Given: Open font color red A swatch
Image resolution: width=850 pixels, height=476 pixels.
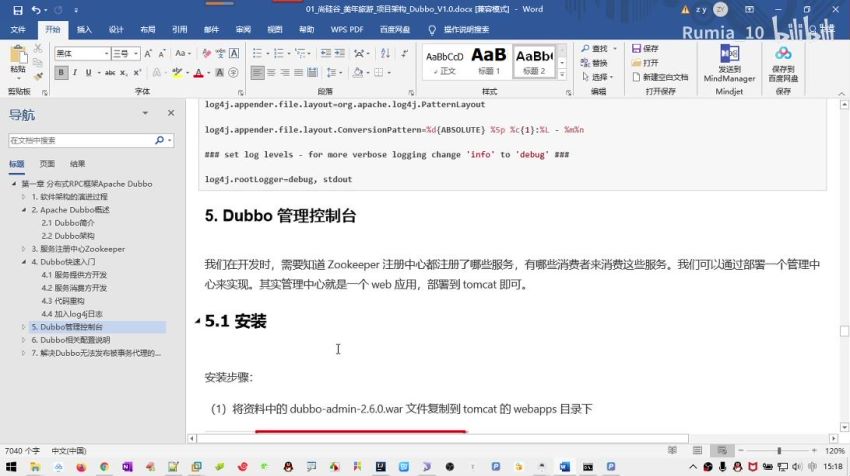Looking at the screenshot, I should [x=198, y=73].
